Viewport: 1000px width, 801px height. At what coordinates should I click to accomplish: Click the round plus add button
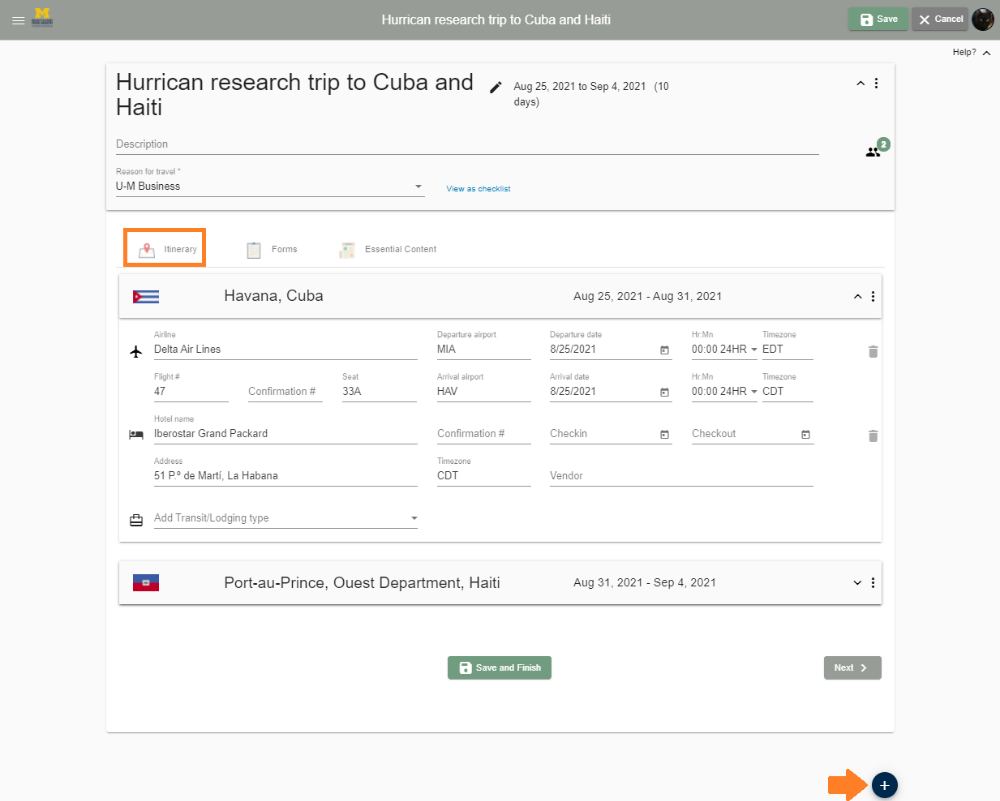click(884, 785)
